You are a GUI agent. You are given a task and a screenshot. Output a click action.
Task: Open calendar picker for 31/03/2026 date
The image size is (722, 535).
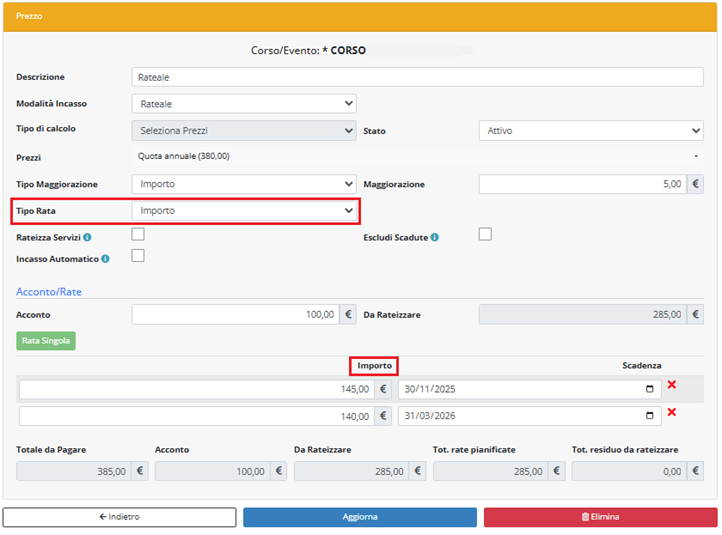[x=650, y=416]
